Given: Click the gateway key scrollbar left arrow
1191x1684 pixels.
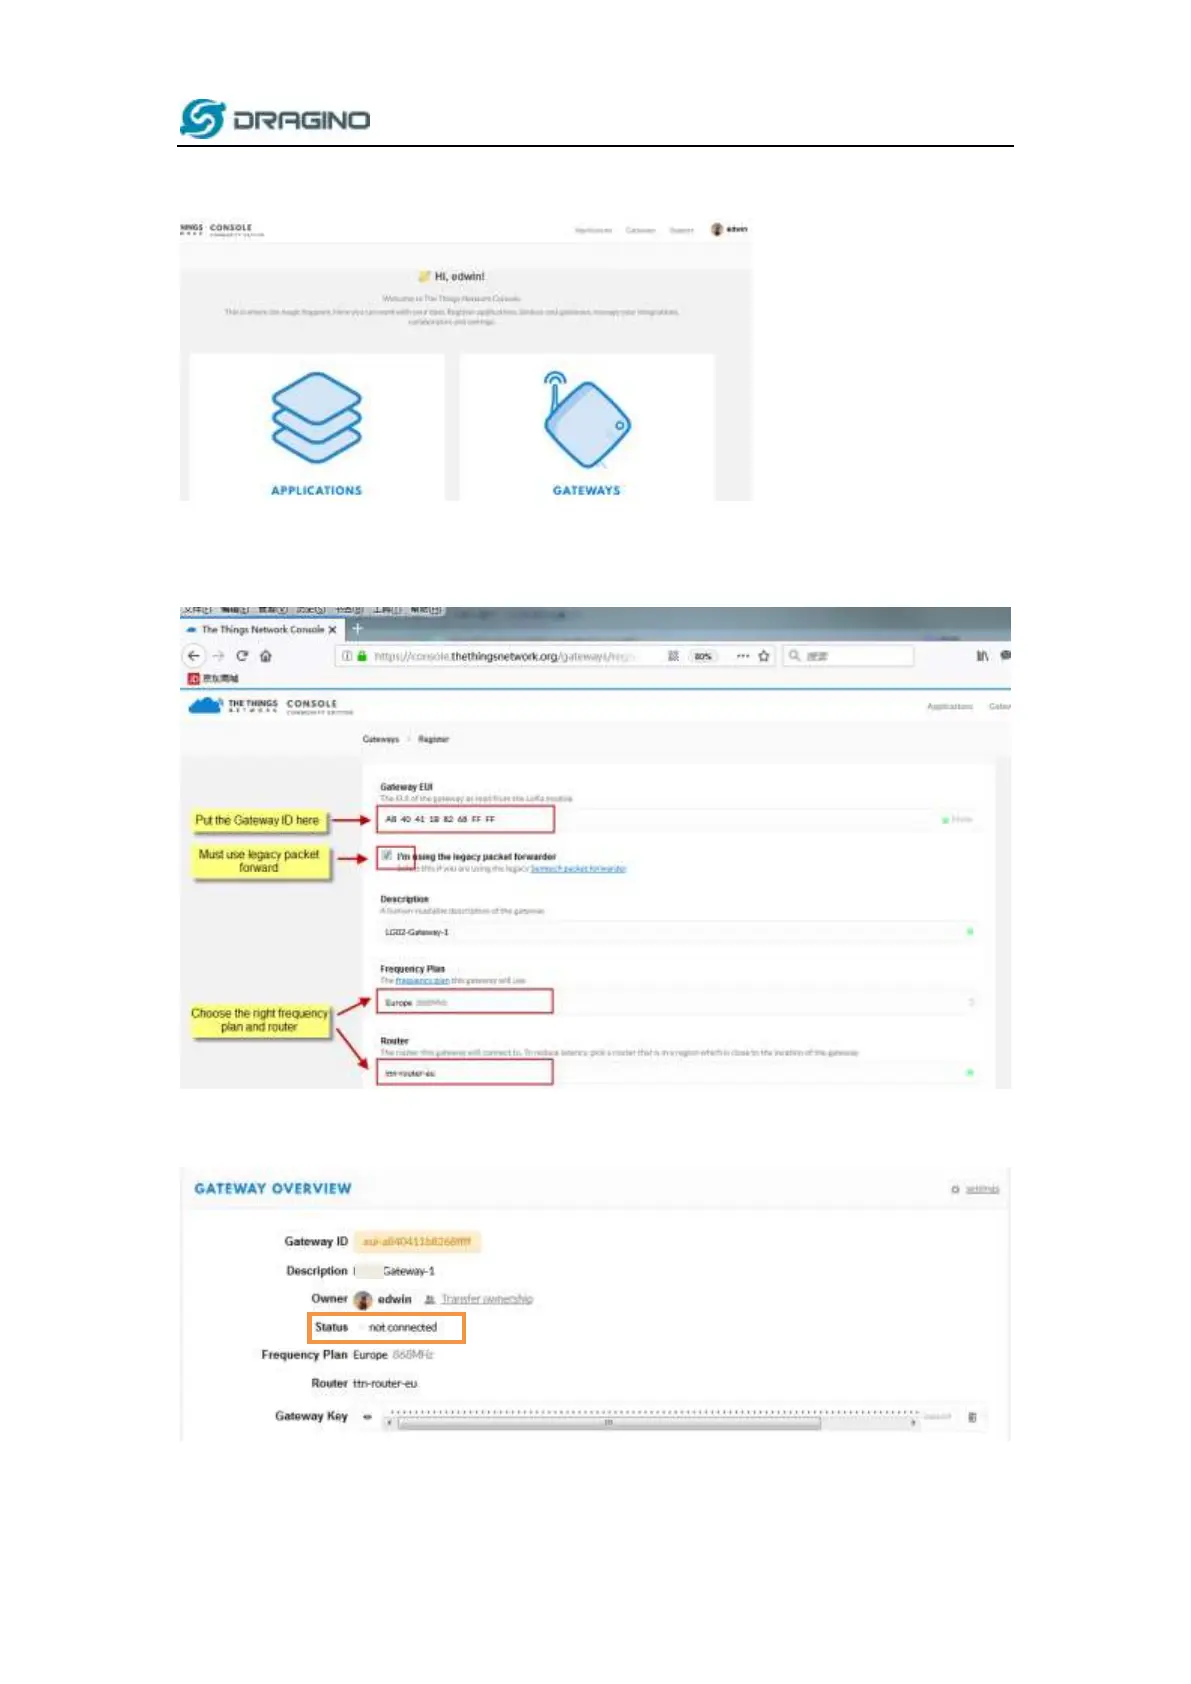Looking at the screenshot, I should coord(390,1423).
